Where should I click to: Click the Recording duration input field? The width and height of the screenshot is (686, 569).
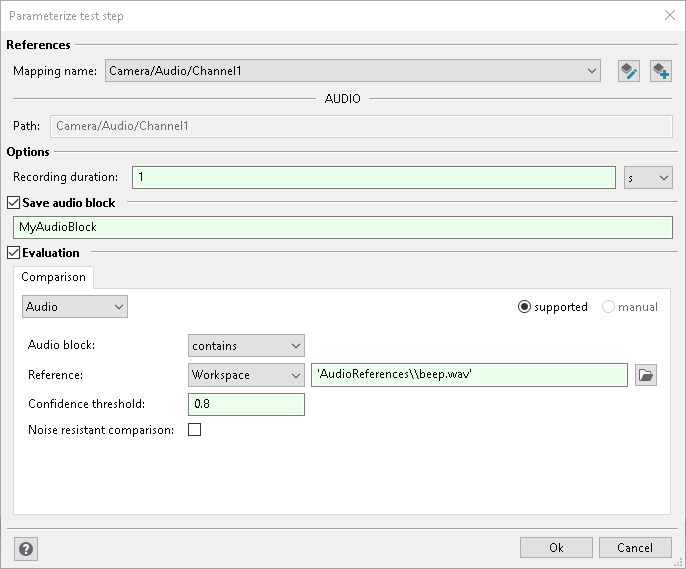pos(374,178)
